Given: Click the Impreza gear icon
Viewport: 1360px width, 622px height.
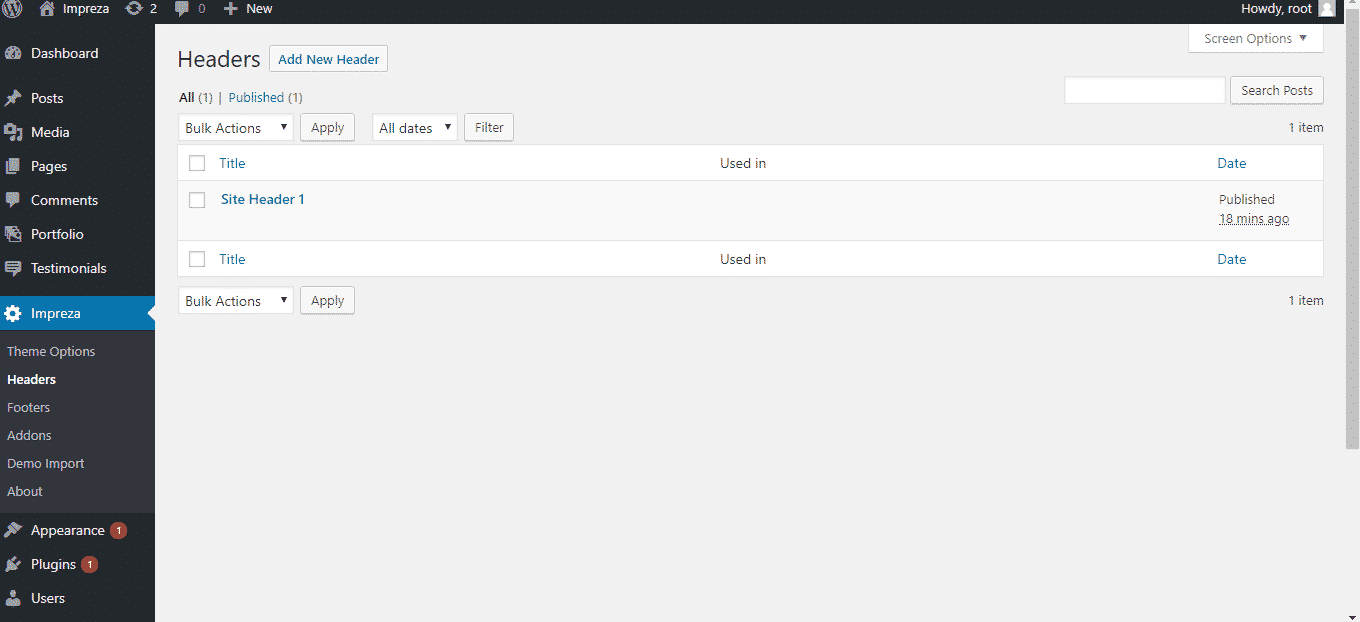Looking at the screenshot, I should pyautogui.click(x=13, y=313).
